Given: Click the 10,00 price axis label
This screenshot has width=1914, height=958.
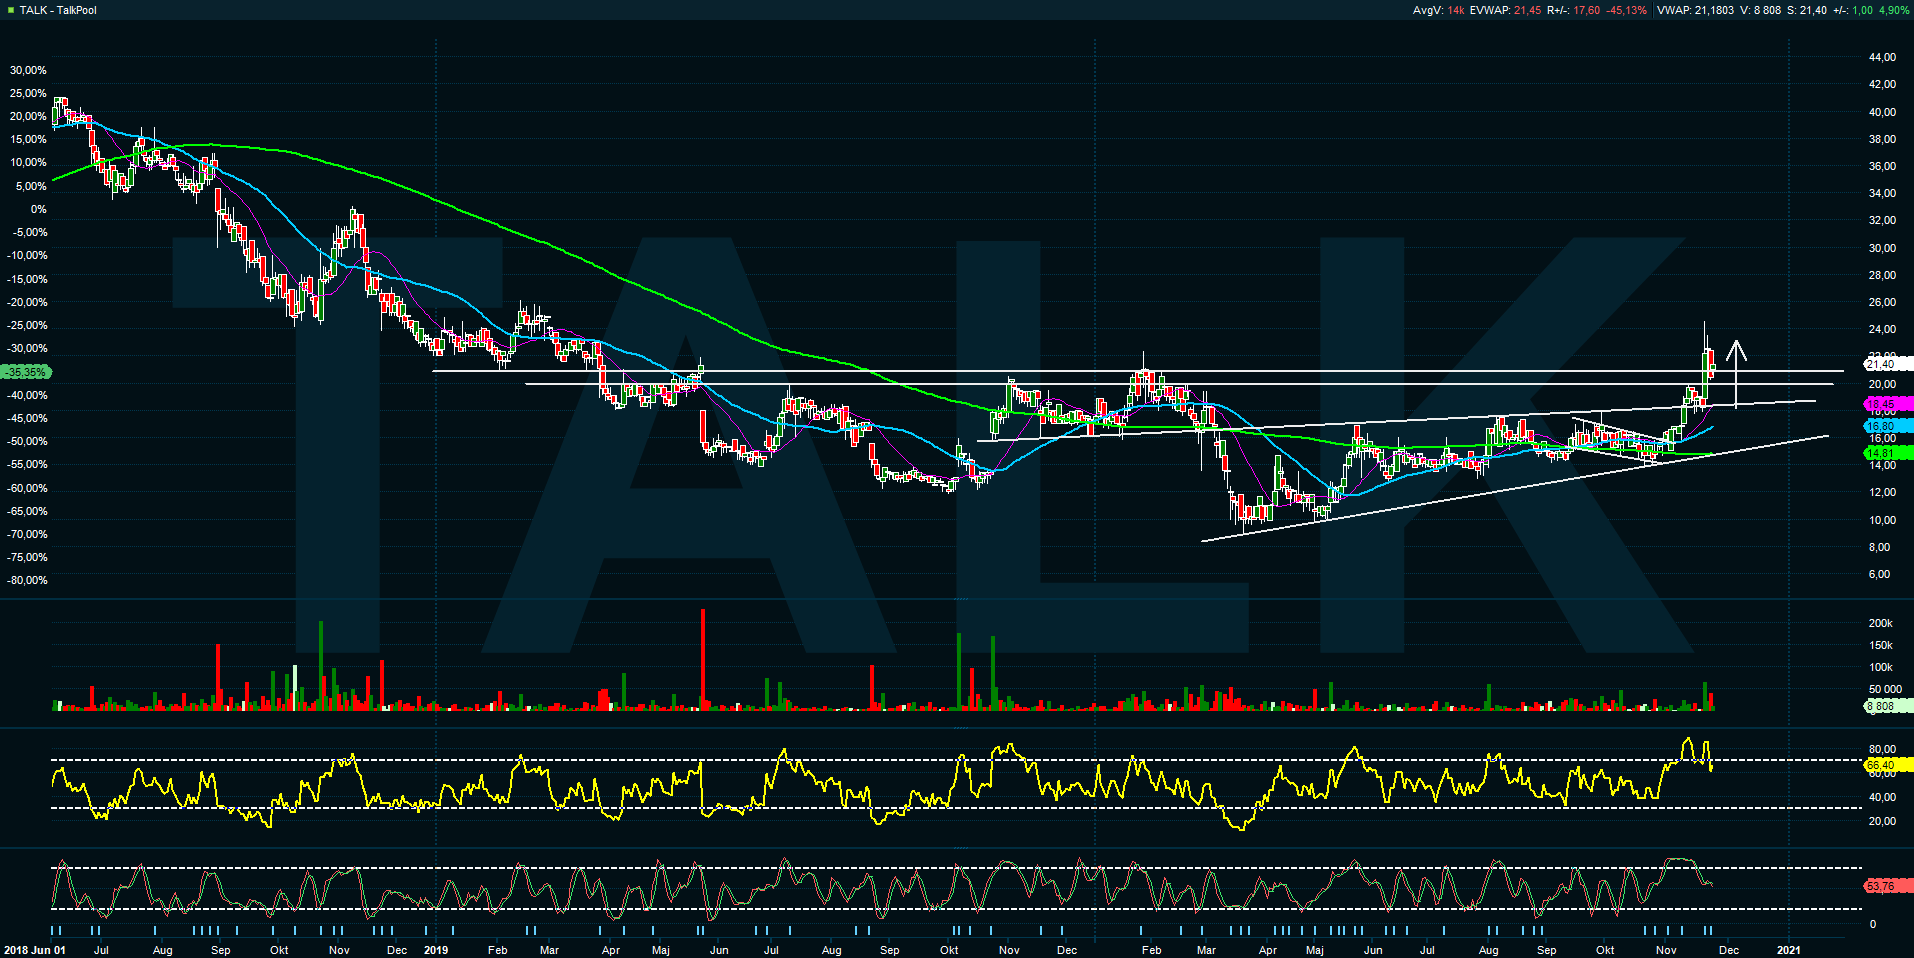Looking at the screenshot, I should (1882, 520).
